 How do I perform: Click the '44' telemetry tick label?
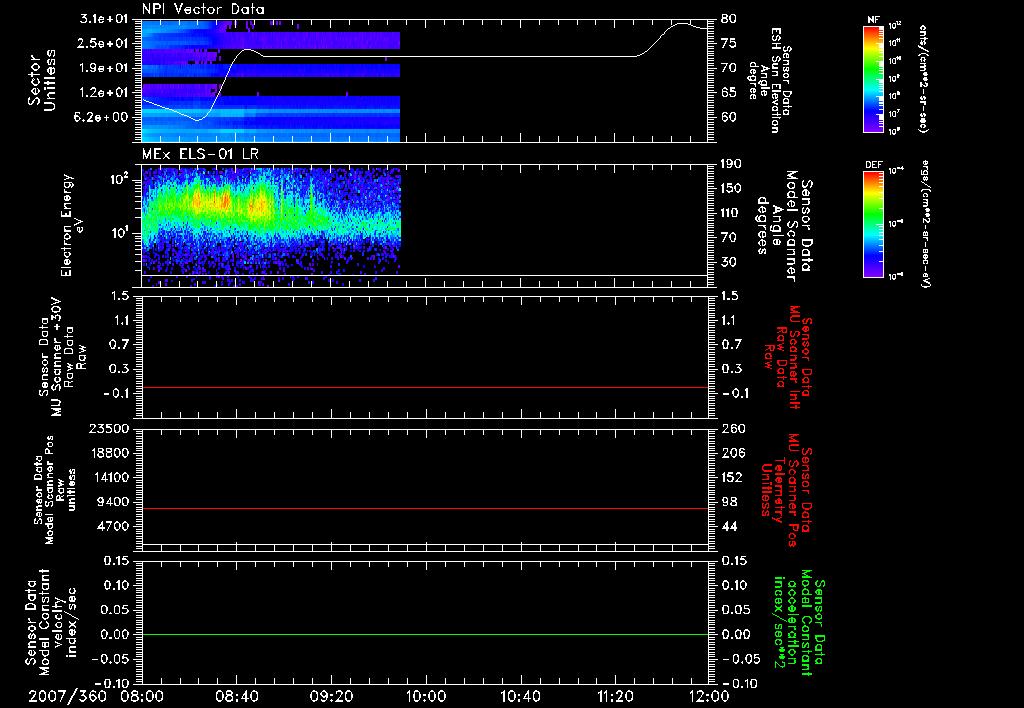pos(729,526)
